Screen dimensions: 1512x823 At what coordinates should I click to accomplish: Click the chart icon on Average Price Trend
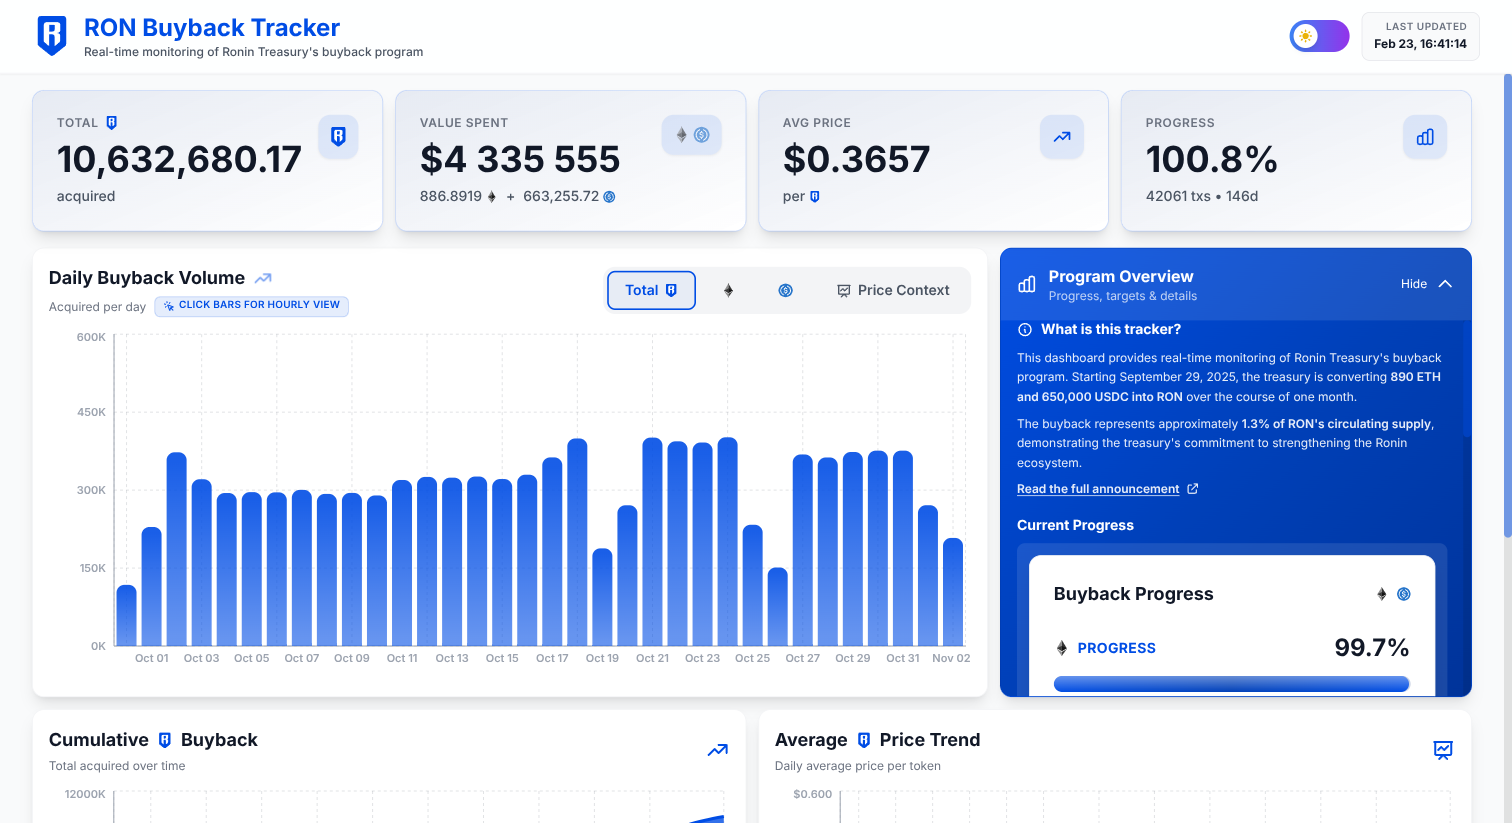click(1442, 750)
